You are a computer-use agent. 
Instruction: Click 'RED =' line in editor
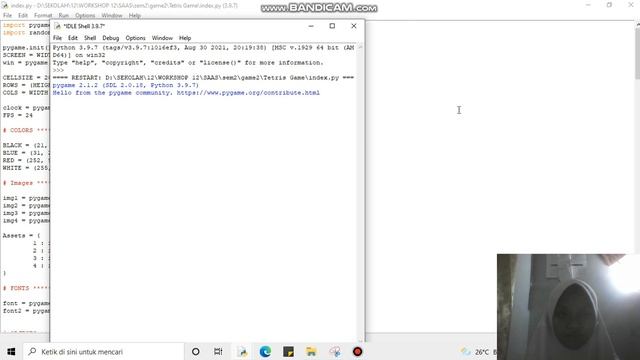[x=25, y=160]
